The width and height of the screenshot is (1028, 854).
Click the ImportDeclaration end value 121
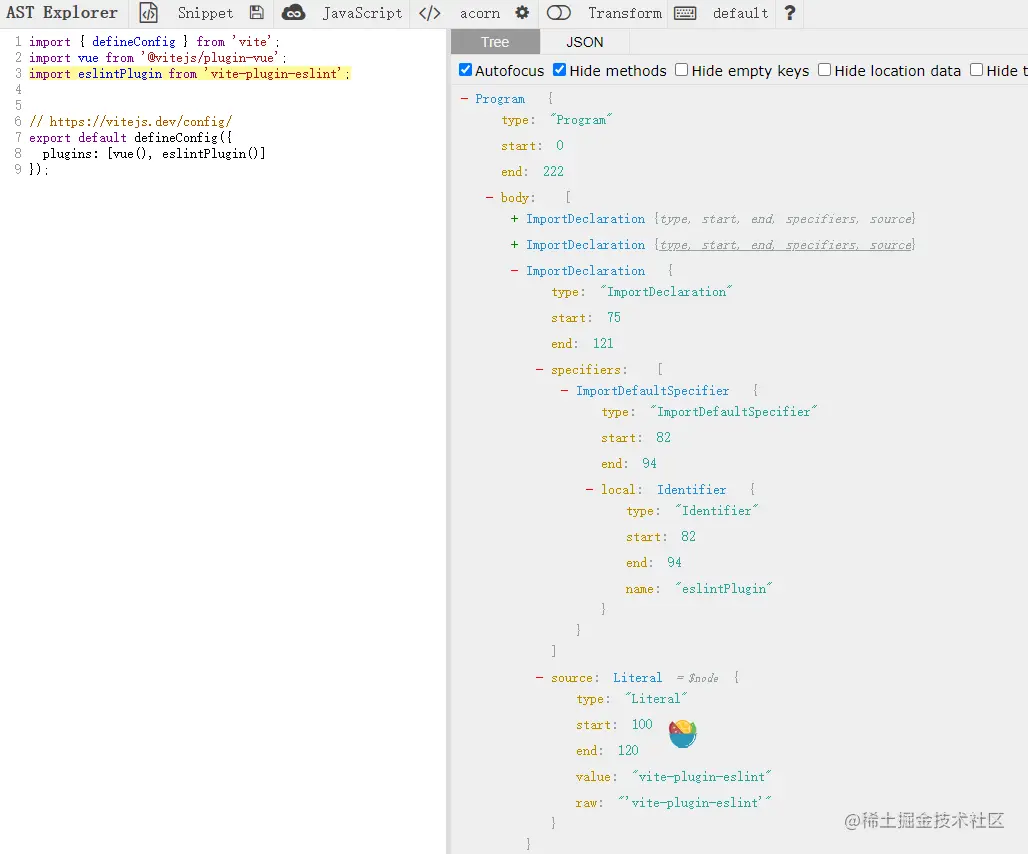603,343
